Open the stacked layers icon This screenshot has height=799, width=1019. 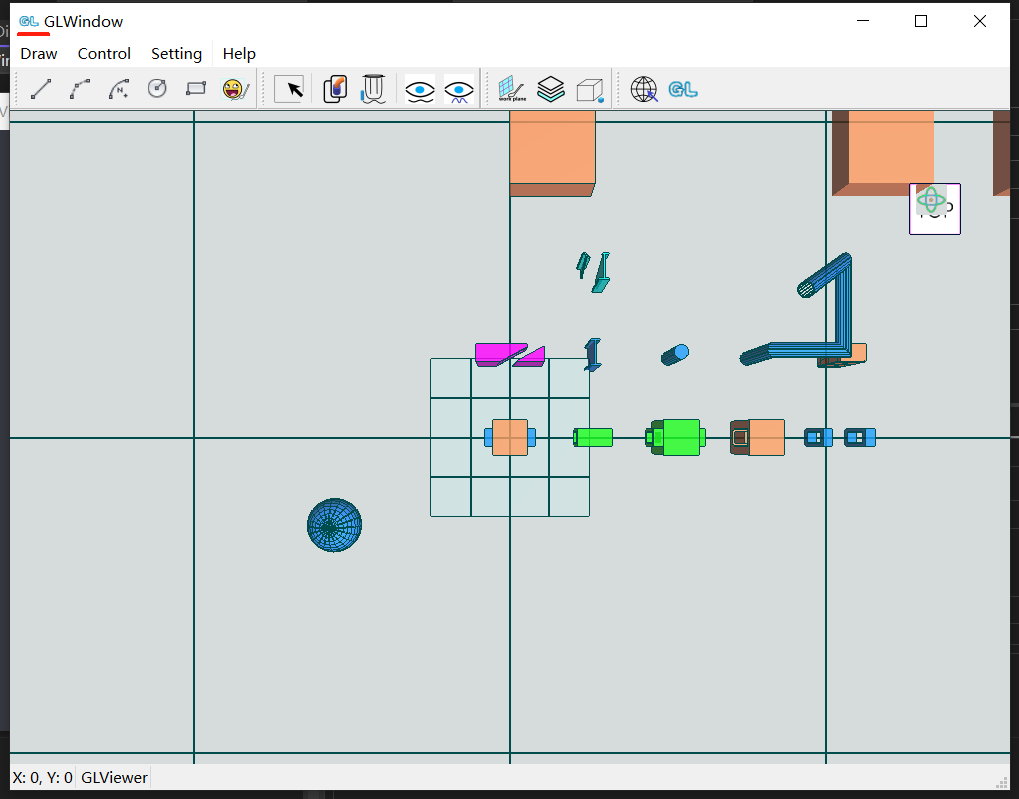[551, 89]
